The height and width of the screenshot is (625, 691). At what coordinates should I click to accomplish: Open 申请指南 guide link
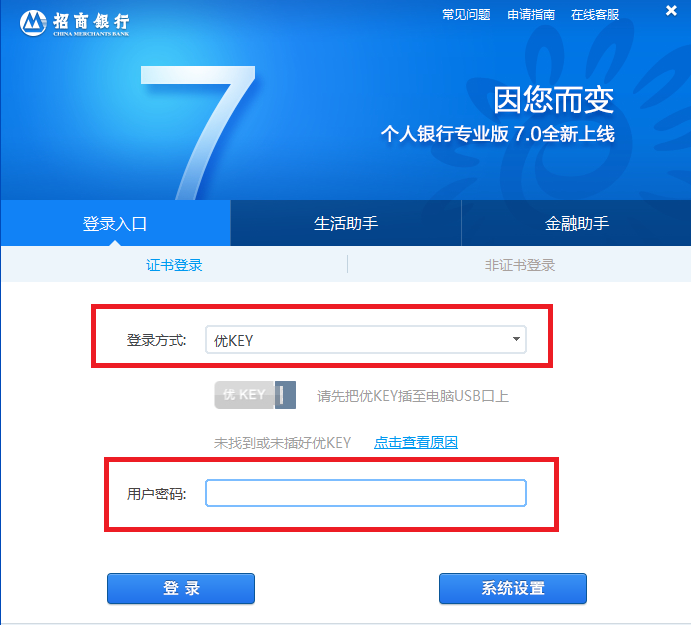[x=531, y=15]
